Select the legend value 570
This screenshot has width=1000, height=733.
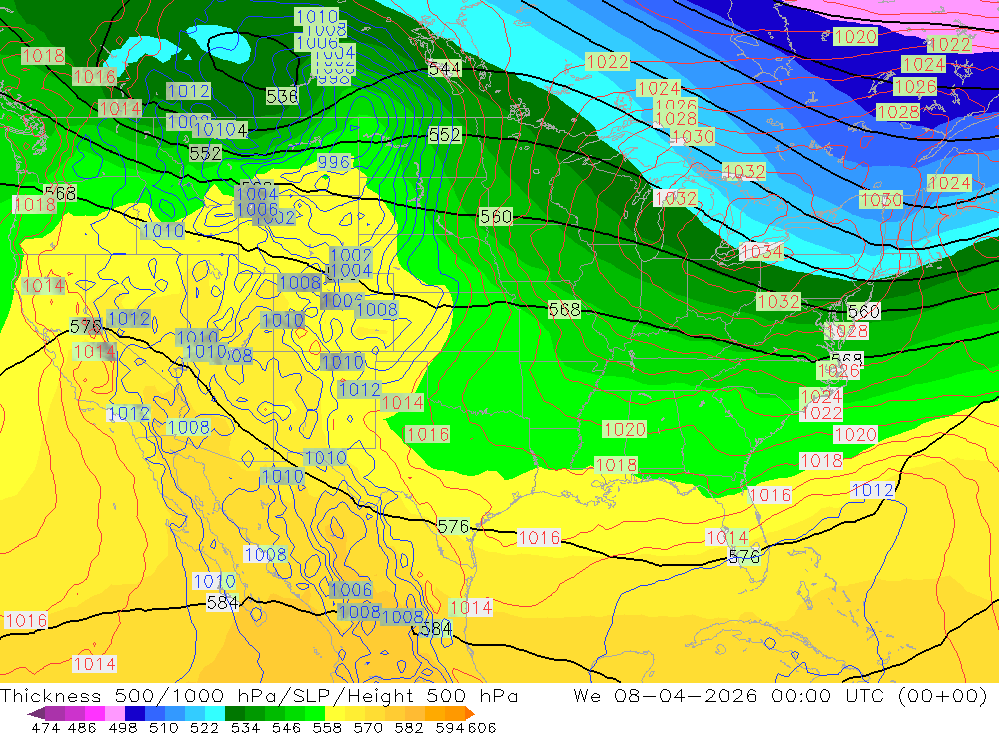[367, 727]
